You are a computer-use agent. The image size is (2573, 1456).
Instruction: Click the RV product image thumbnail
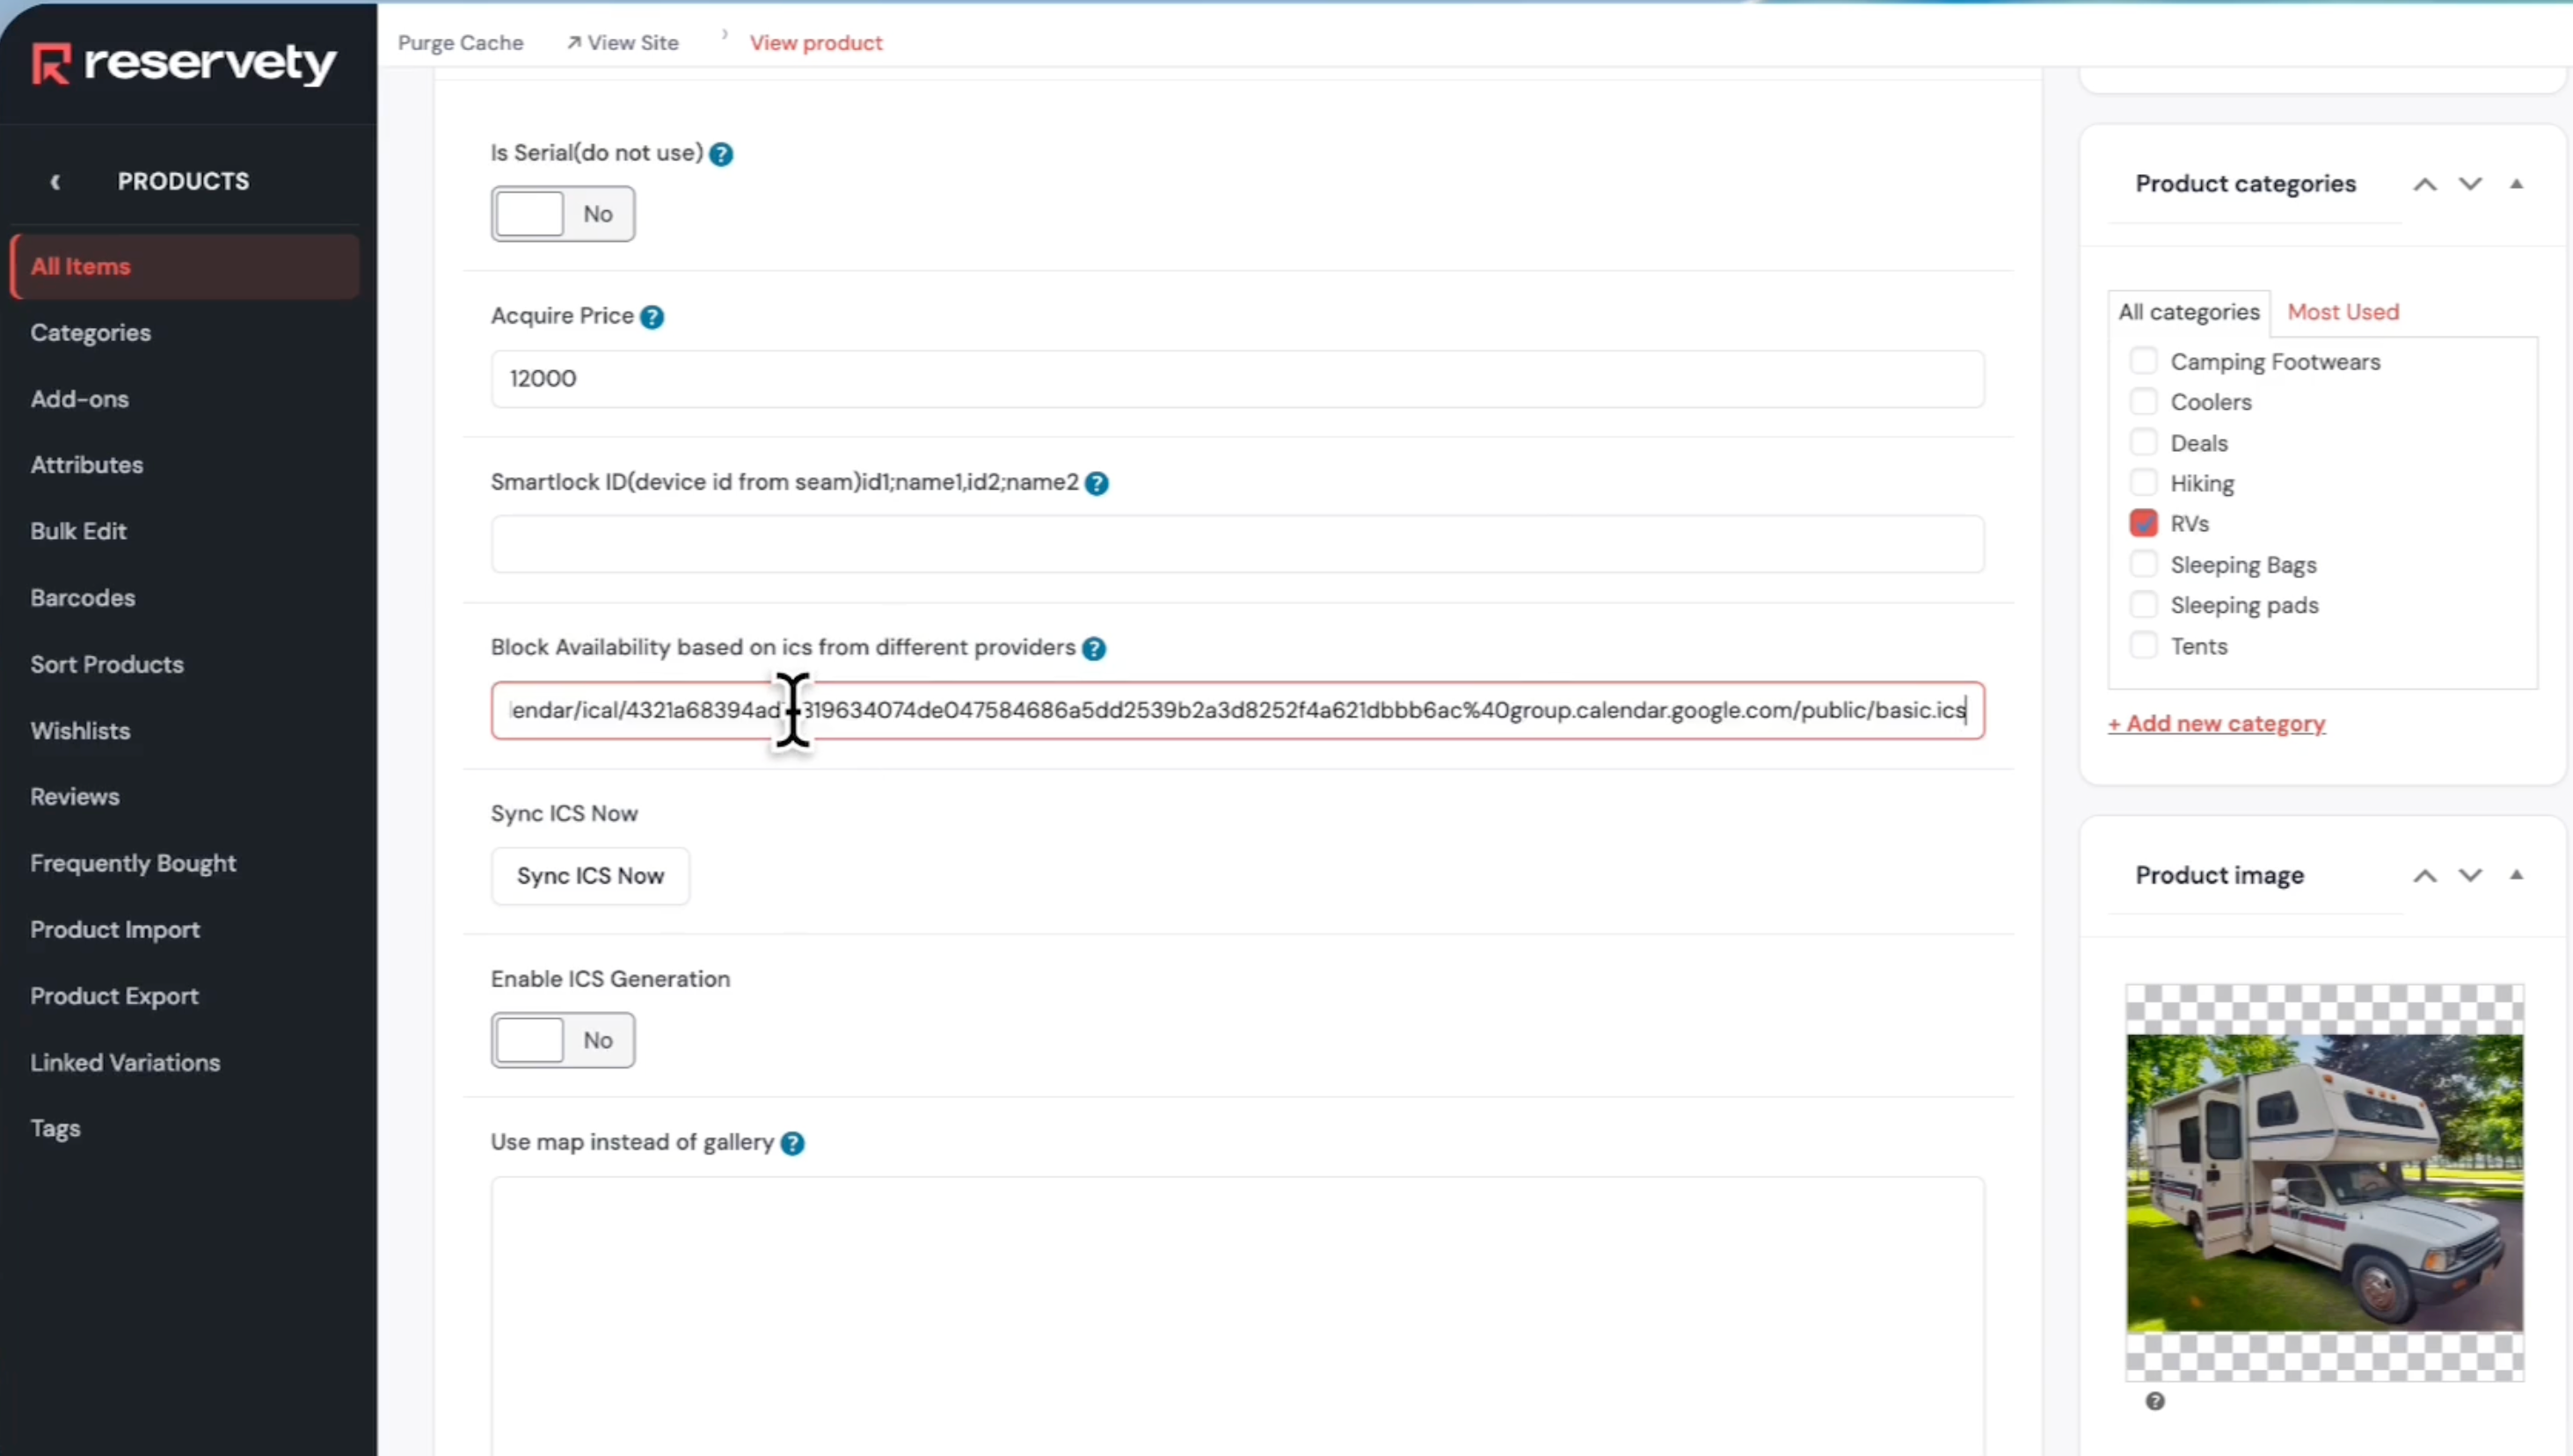coord(2324,1183)
